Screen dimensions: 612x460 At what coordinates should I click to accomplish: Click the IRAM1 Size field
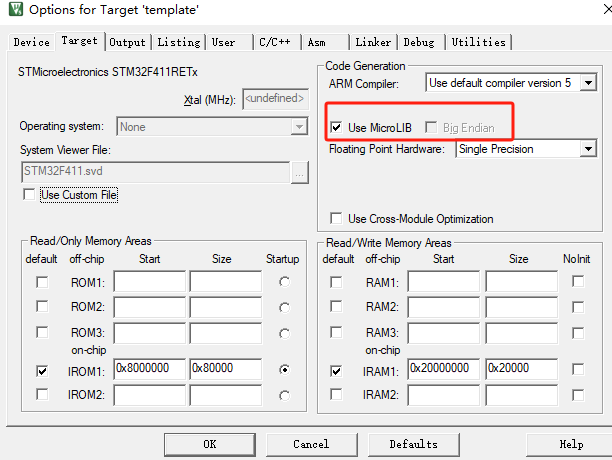pyautogui.click(x=520, y=369)
